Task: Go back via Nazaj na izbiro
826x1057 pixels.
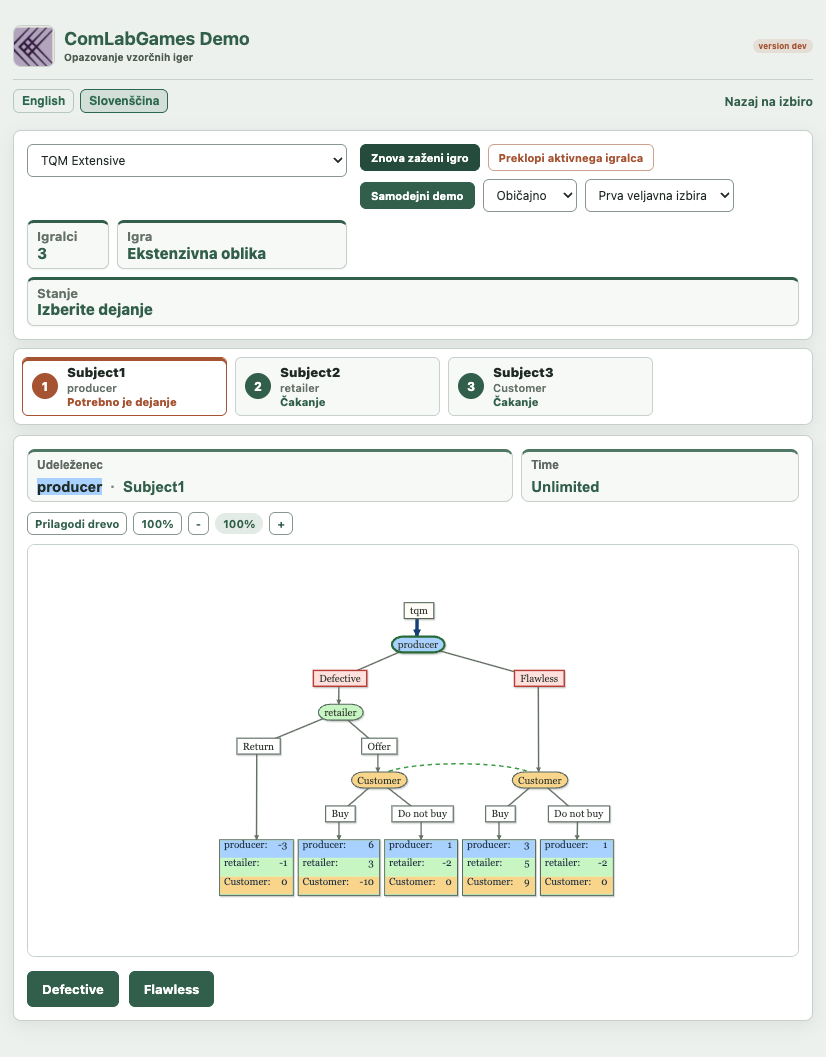Action: point(768,102)
